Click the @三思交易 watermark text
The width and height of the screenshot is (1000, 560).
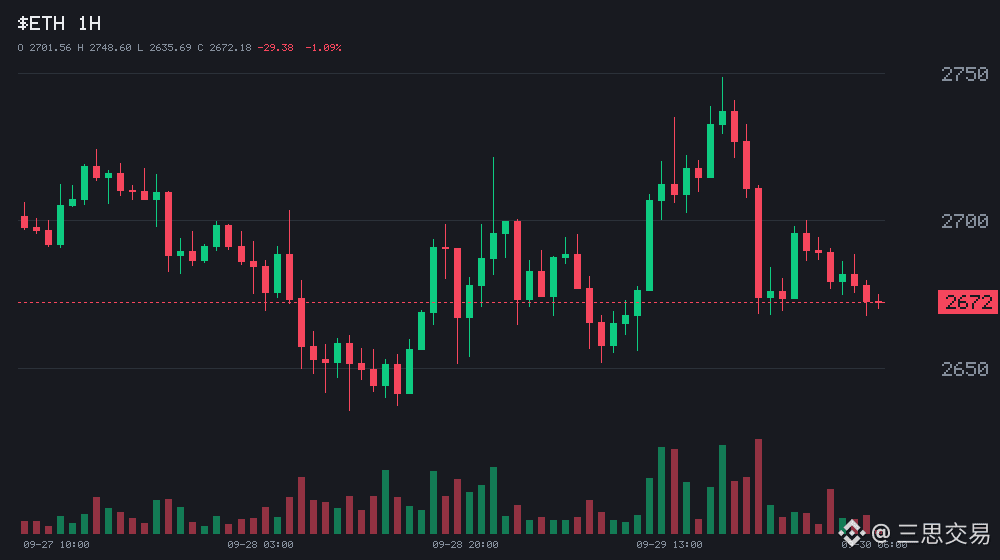click(x=930, y=533)
